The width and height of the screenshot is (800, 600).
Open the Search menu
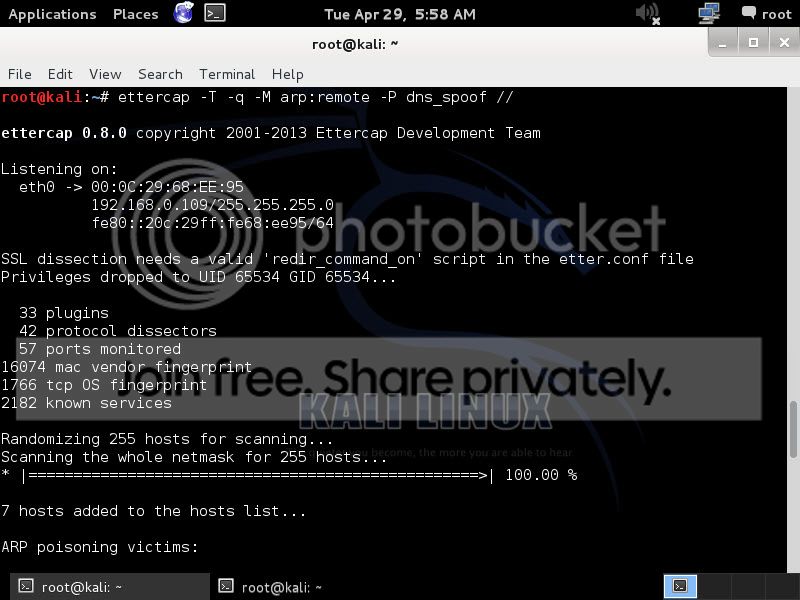click(160, 74)
